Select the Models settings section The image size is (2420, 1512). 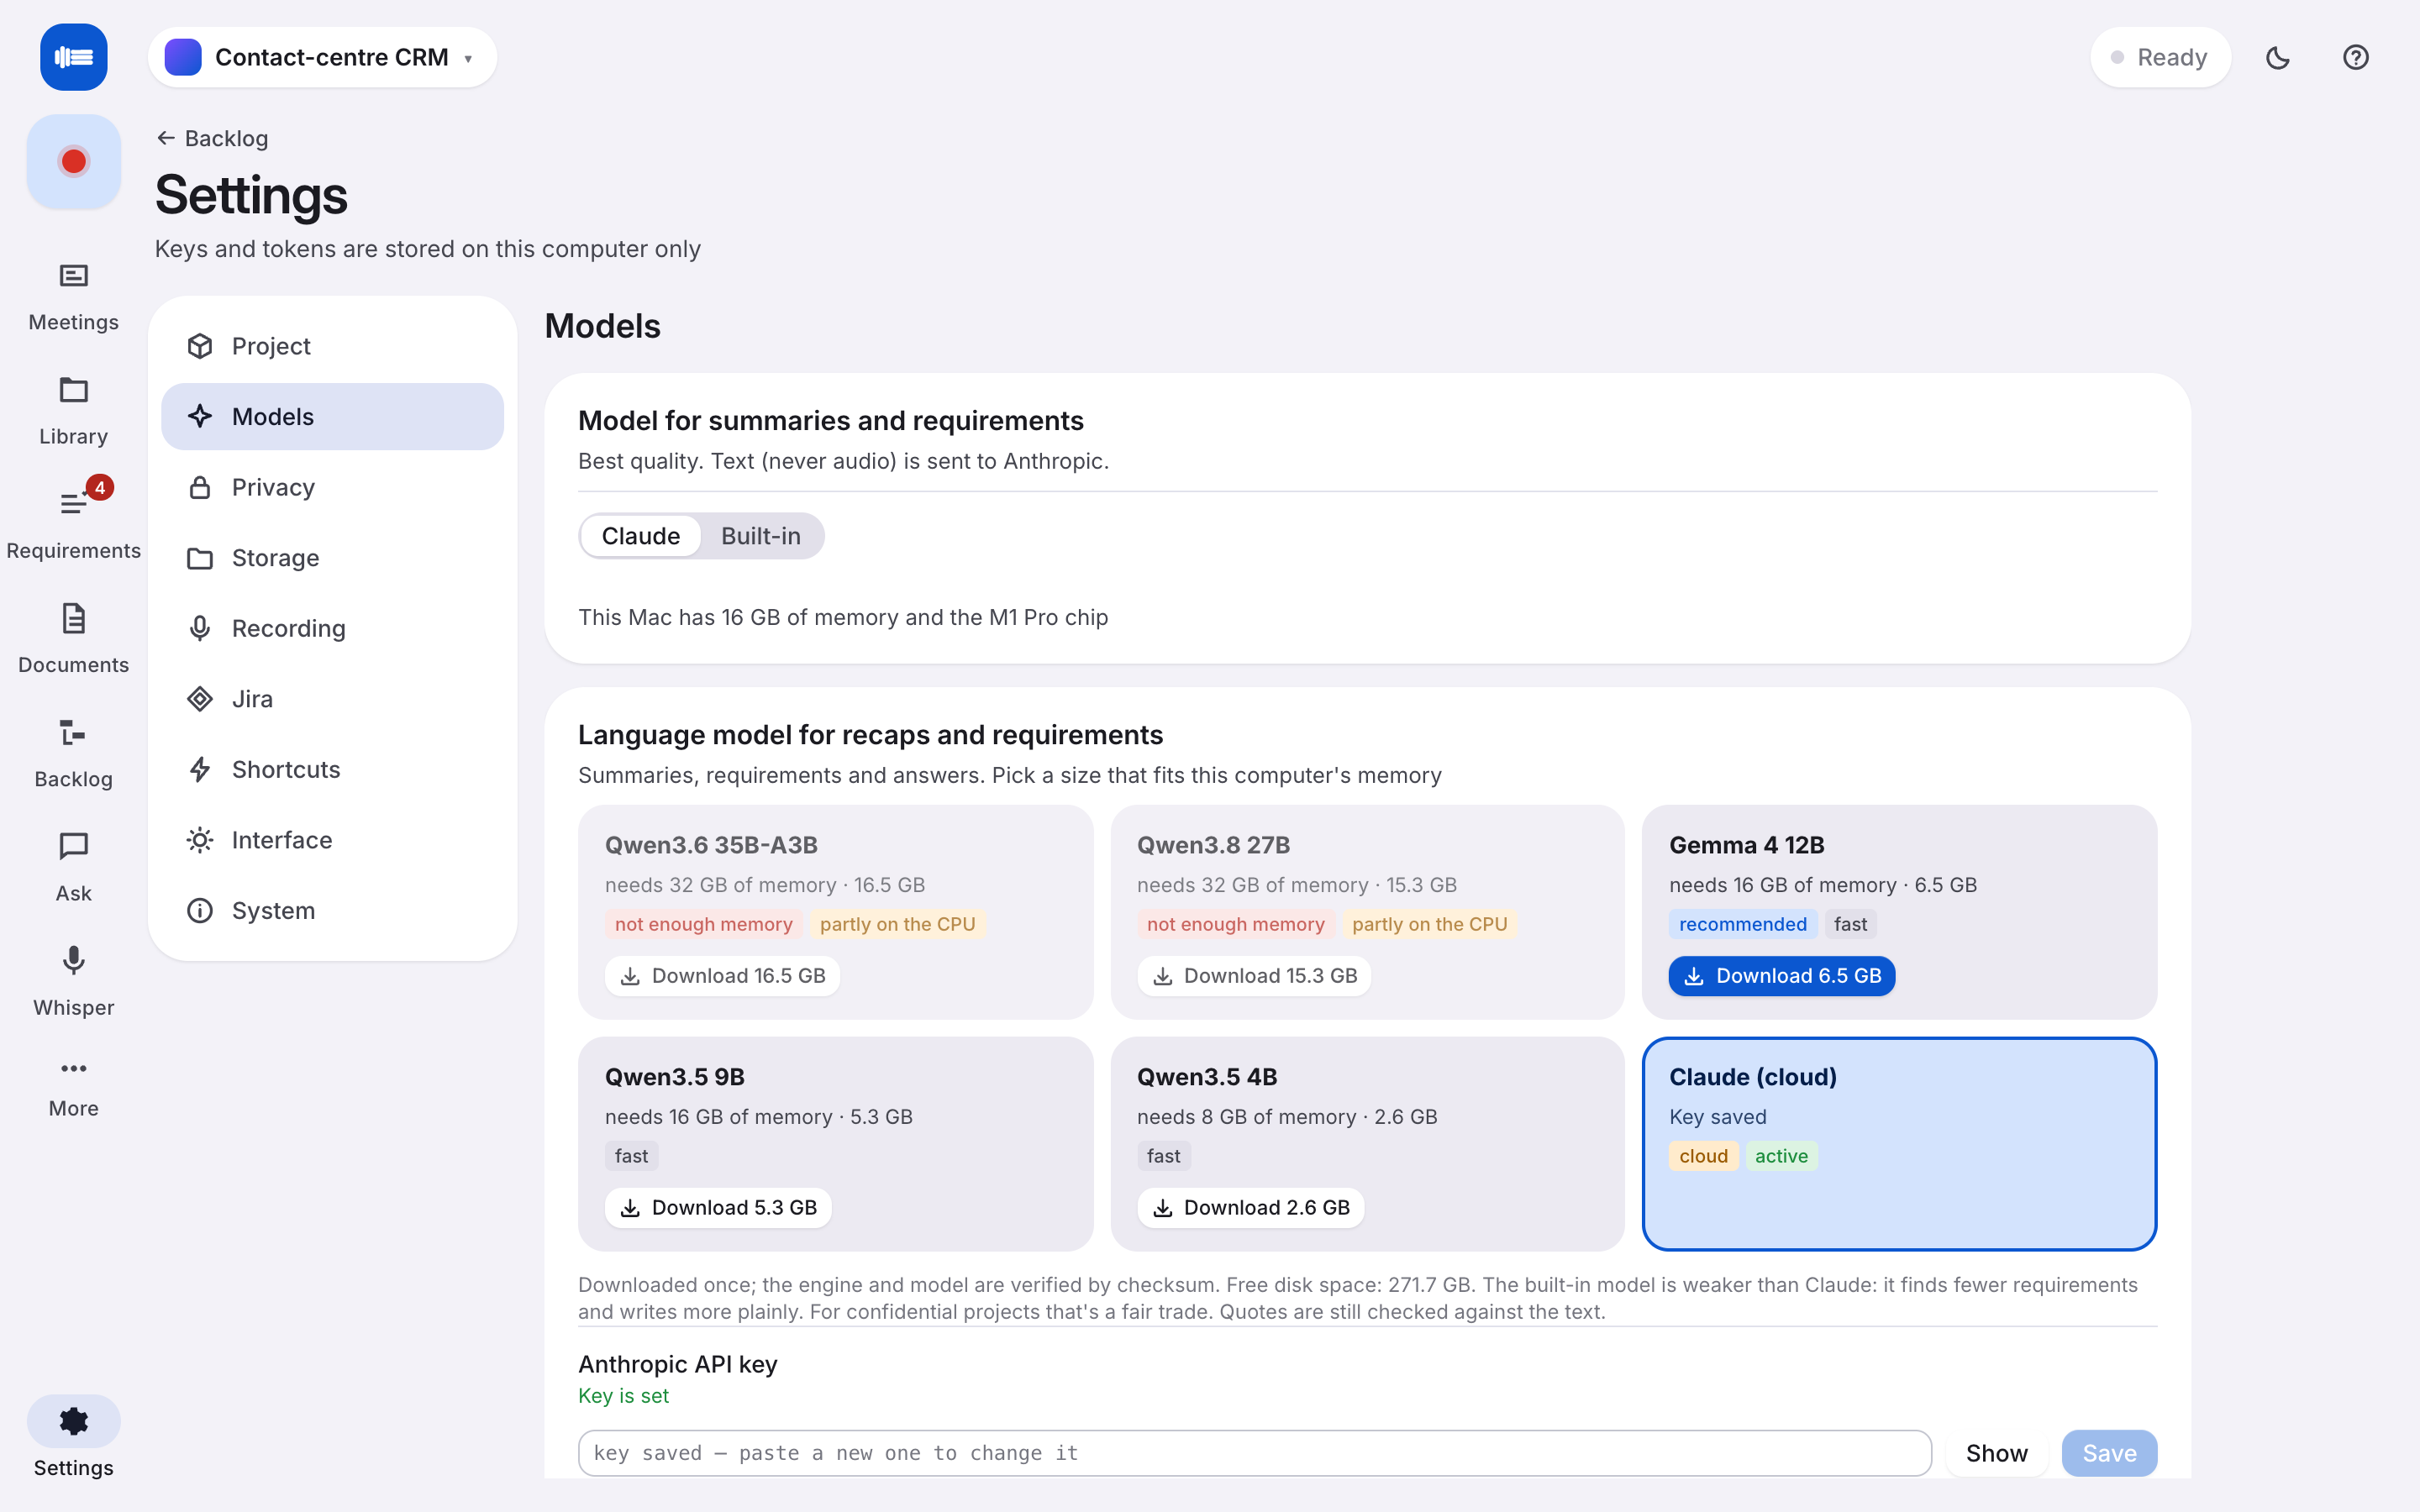(x=332, y=416)
